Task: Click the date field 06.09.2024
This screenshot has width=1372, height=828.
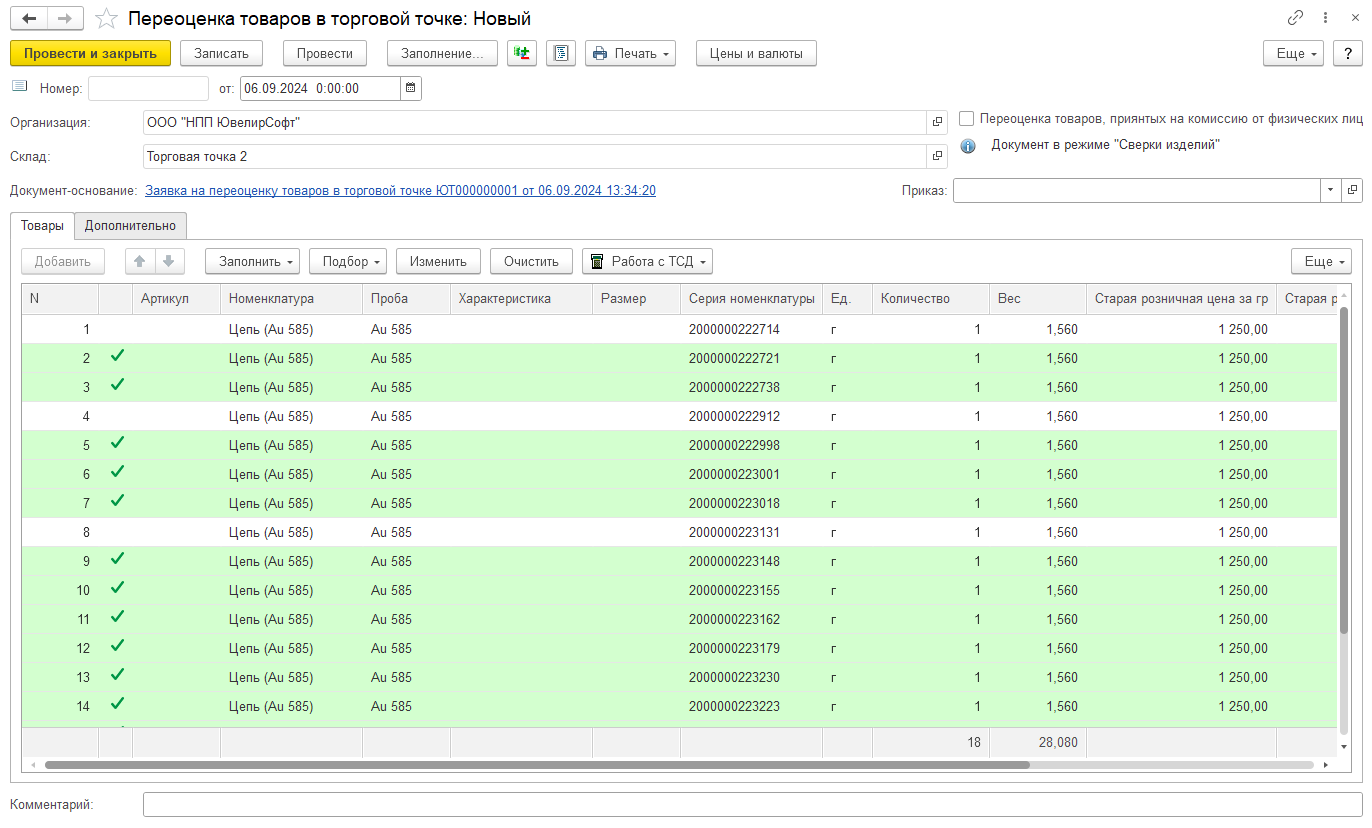Action: (x=320, y=88)
